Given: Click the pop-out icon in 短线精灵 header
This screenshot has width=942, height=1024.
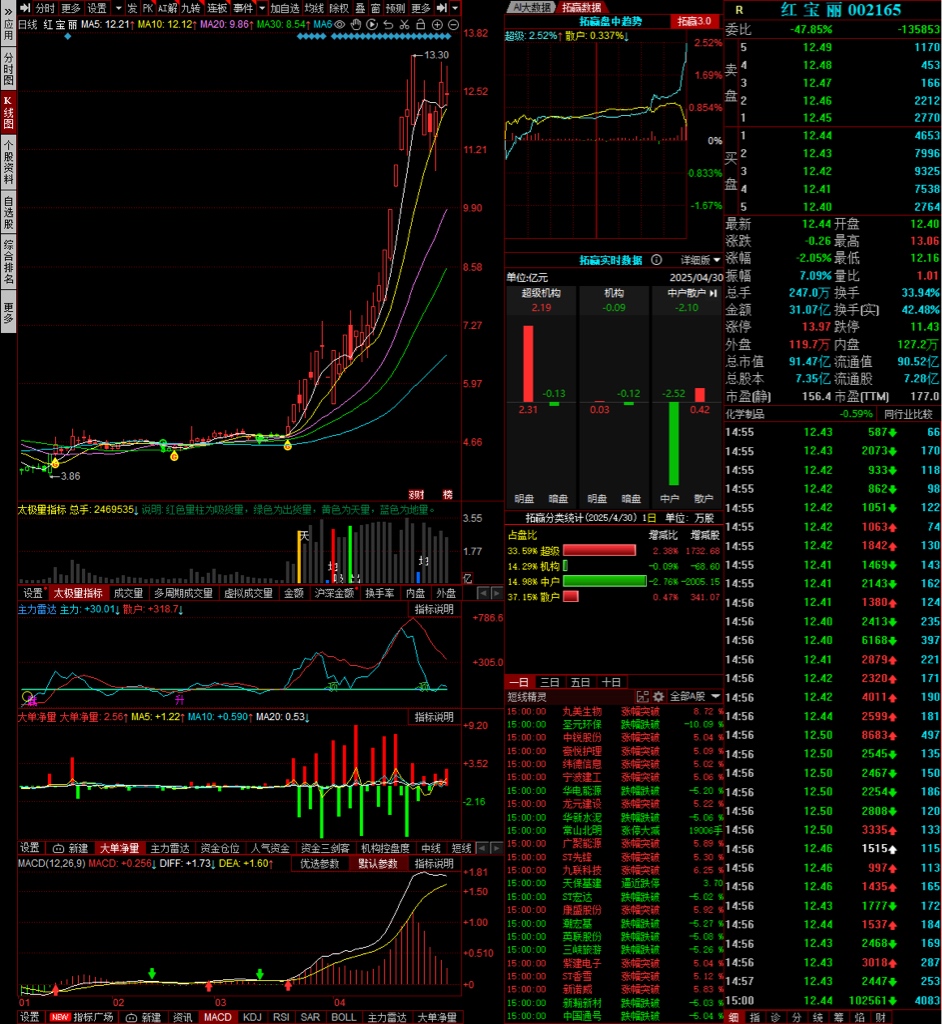Looking at the screenshot, I should [x=642, y=697].
